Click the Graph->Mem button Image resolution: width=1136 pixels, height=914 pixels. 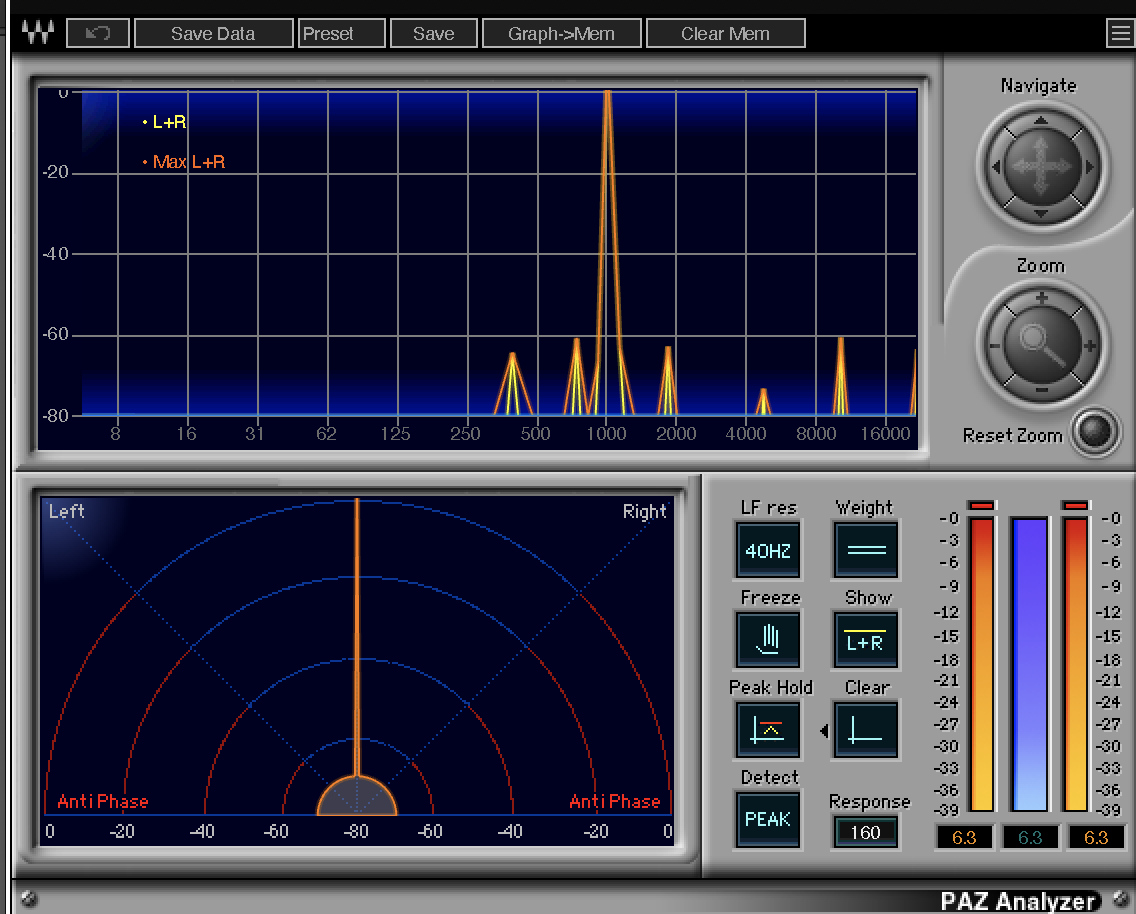[561, 33]
